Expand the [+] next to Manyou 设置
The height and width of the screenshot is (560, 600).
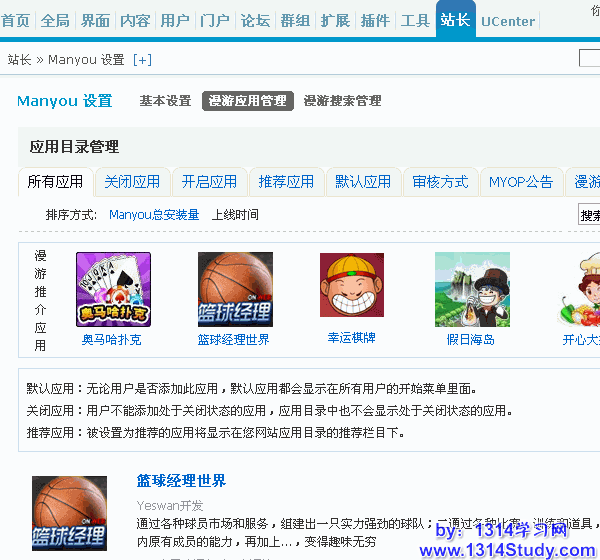[x=142, y=60]
